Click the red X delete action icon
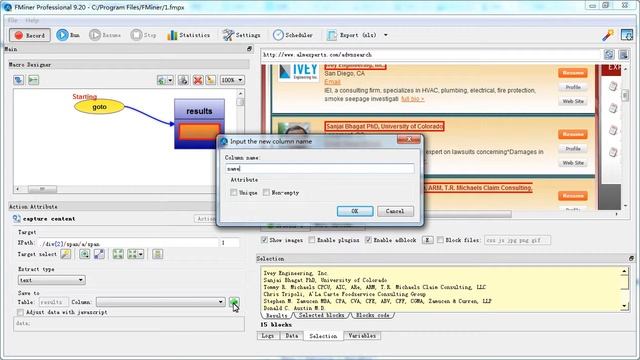Viewport: 640px width, 360px height. (198, 80)
